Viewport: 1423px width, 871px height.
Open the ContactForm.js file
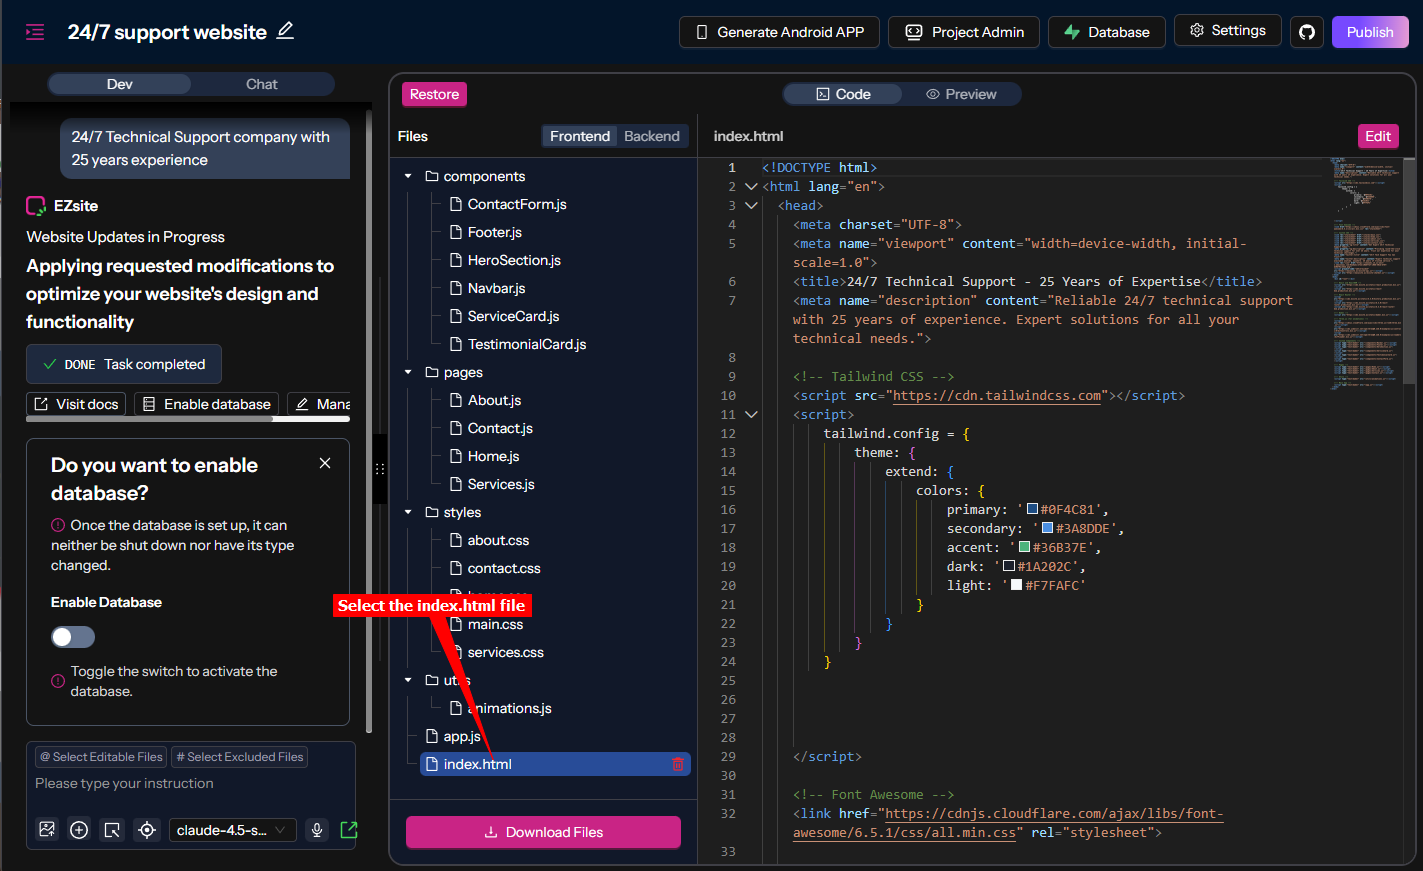[516, 204]
